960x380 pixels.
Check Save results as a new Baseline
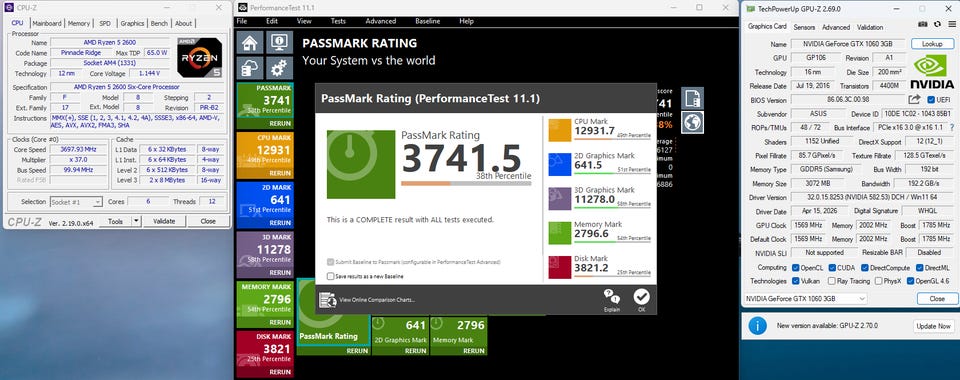[x=331, y=276]
